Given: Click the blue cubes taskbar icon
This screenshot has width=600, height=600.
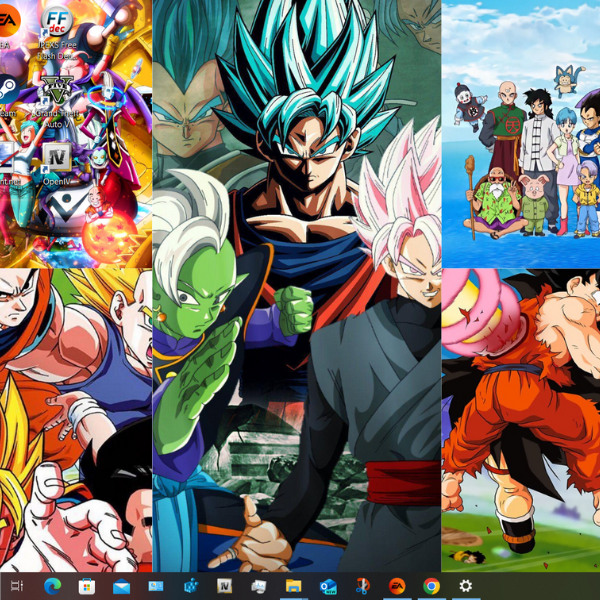Looking at the screenshot, I should click(x=190, y=586).
